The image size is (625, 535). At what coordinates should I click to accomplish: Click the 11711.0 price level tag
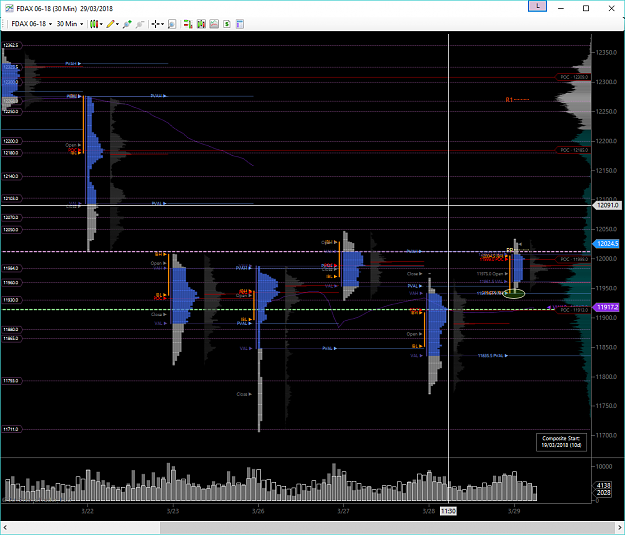pos(11,429)
